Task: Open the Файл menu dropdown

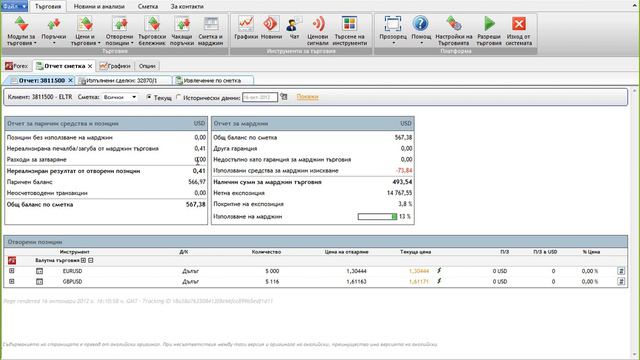Action: coord(14,6)
